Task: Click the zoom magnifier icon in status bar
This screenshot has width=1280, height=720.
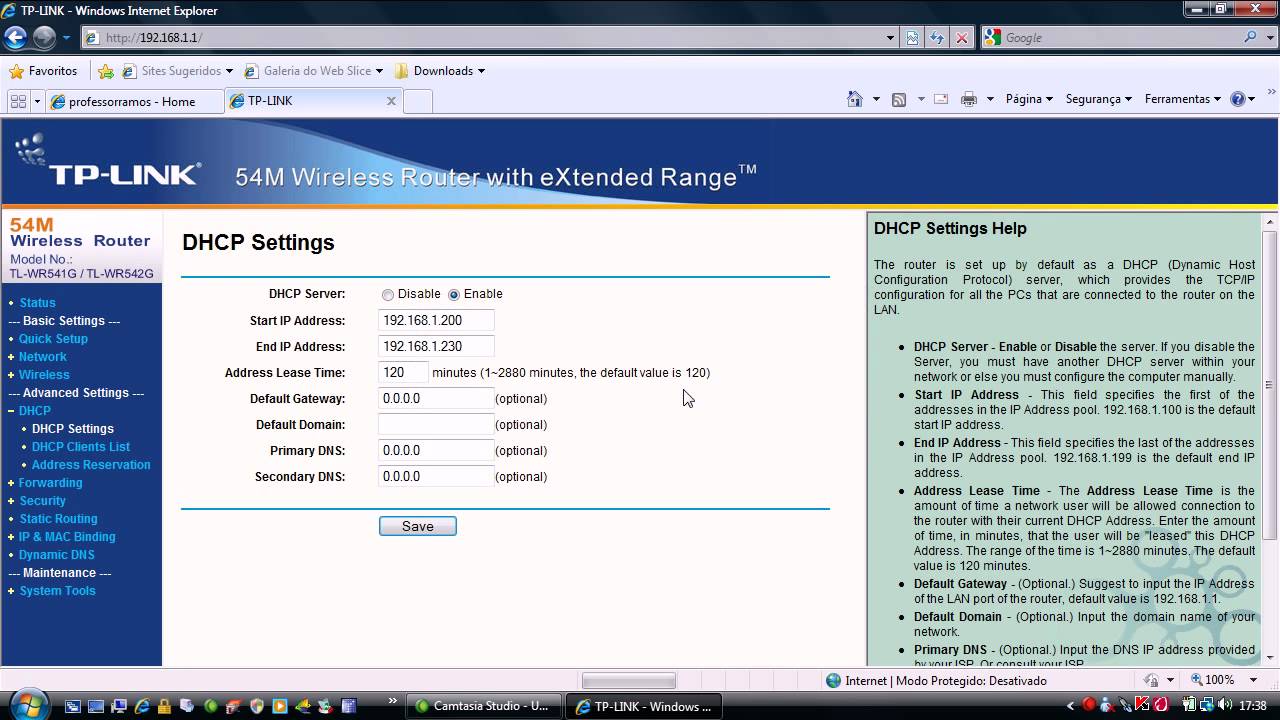Action: (1195, 680)
